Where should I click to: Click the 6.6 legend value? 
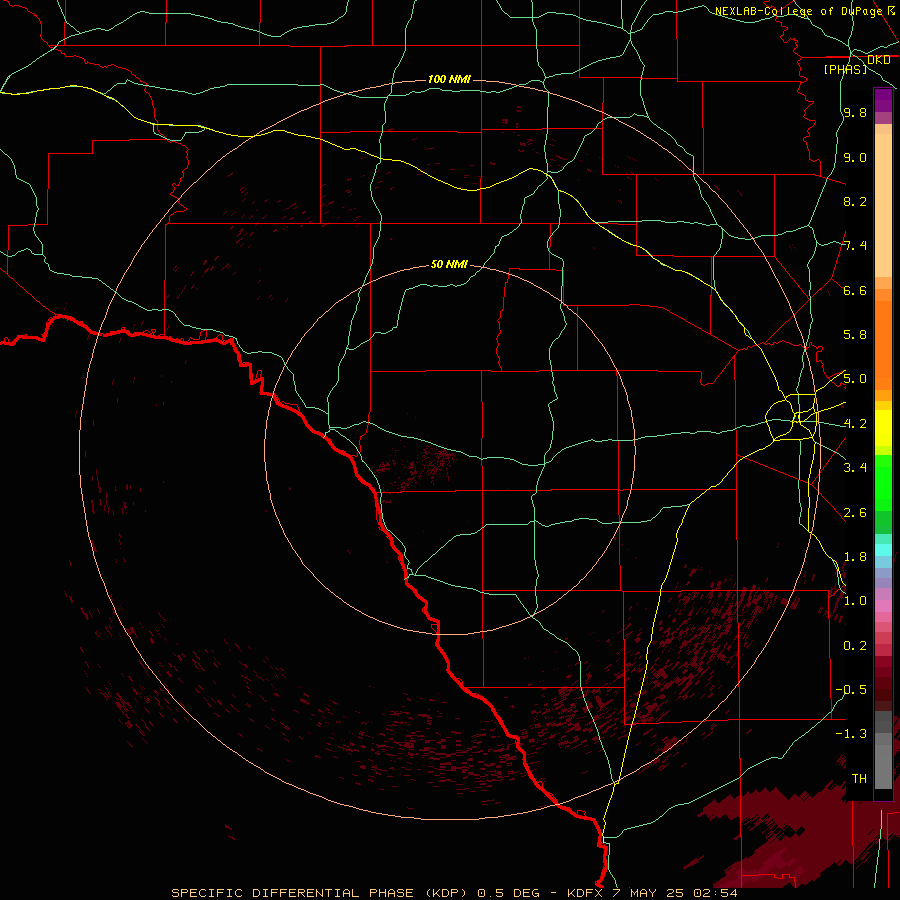pos(855,290)
